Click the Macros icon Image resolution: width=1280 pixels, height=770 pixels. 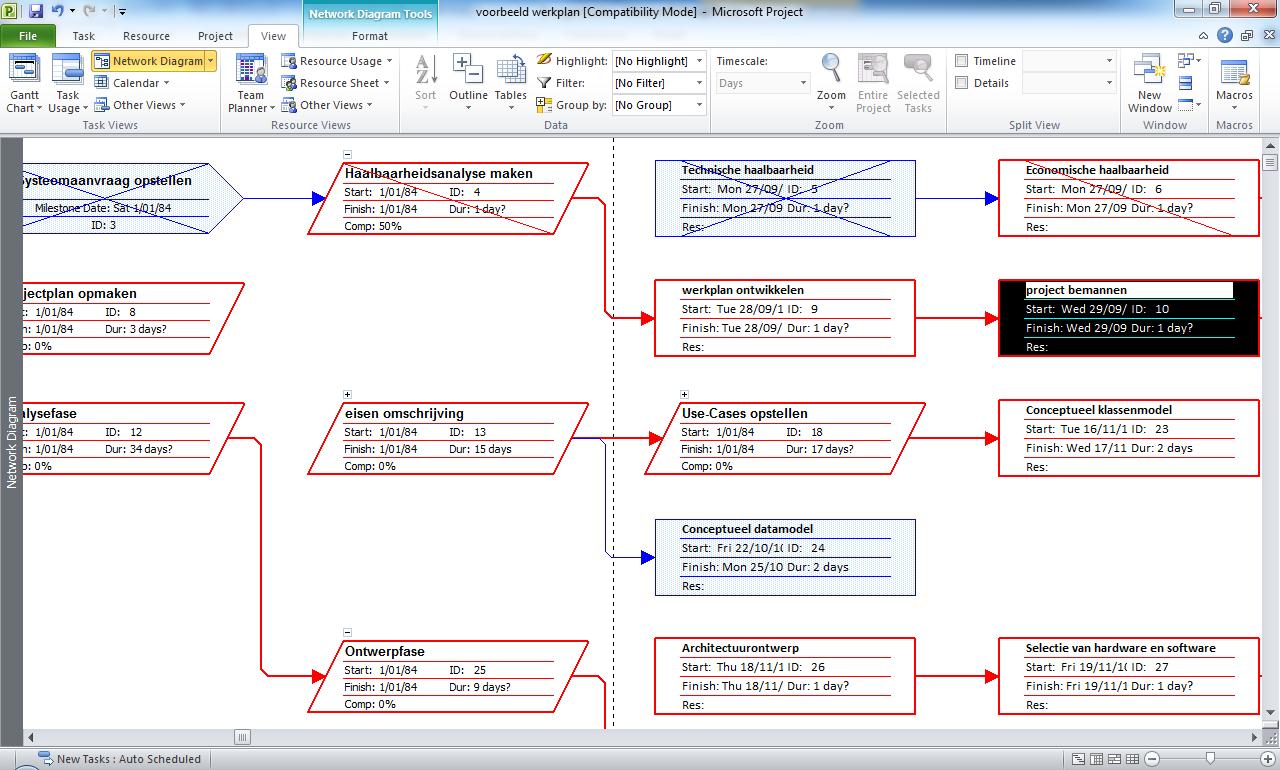1234,72
